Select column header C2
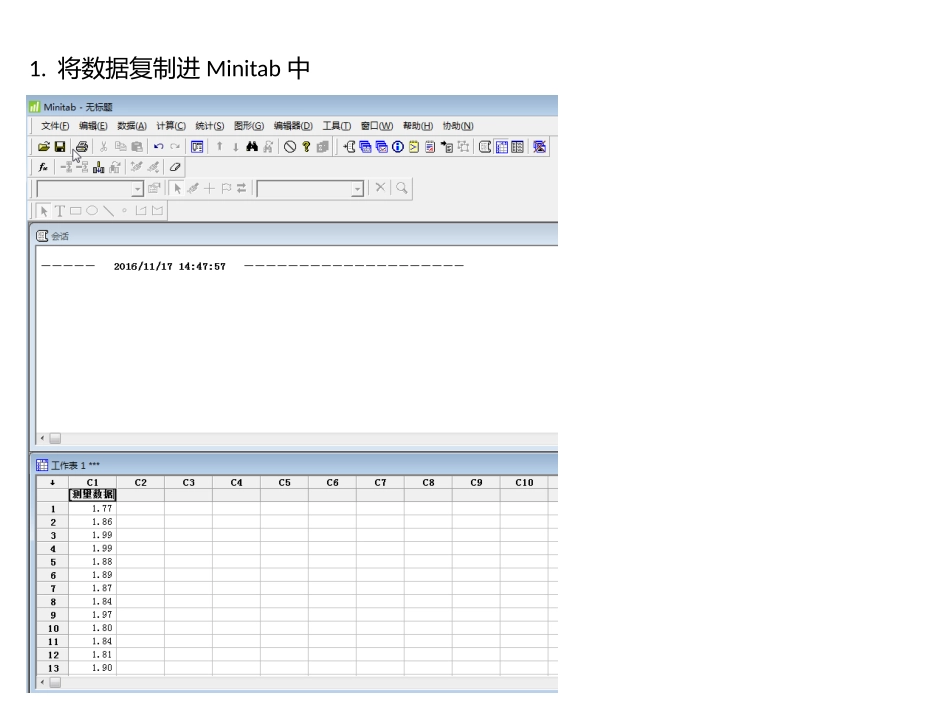950x713 pixels. [141, 483]
